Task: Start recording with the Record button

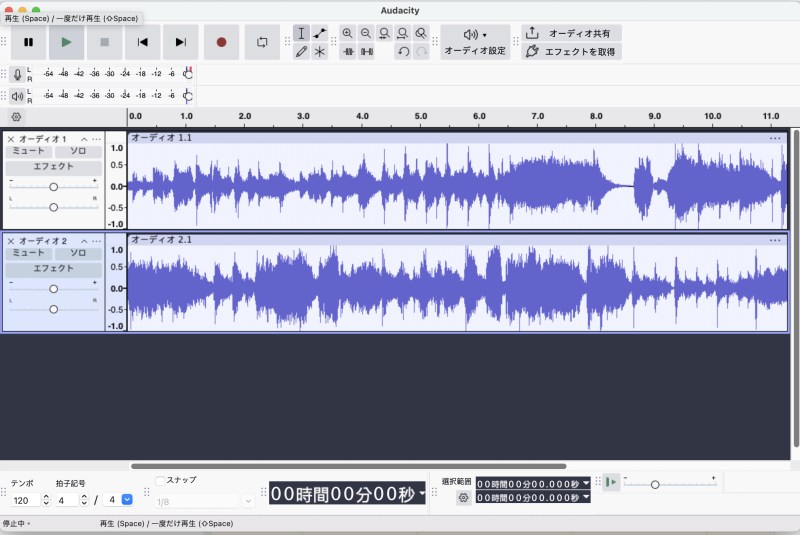Action: point(221,42)
